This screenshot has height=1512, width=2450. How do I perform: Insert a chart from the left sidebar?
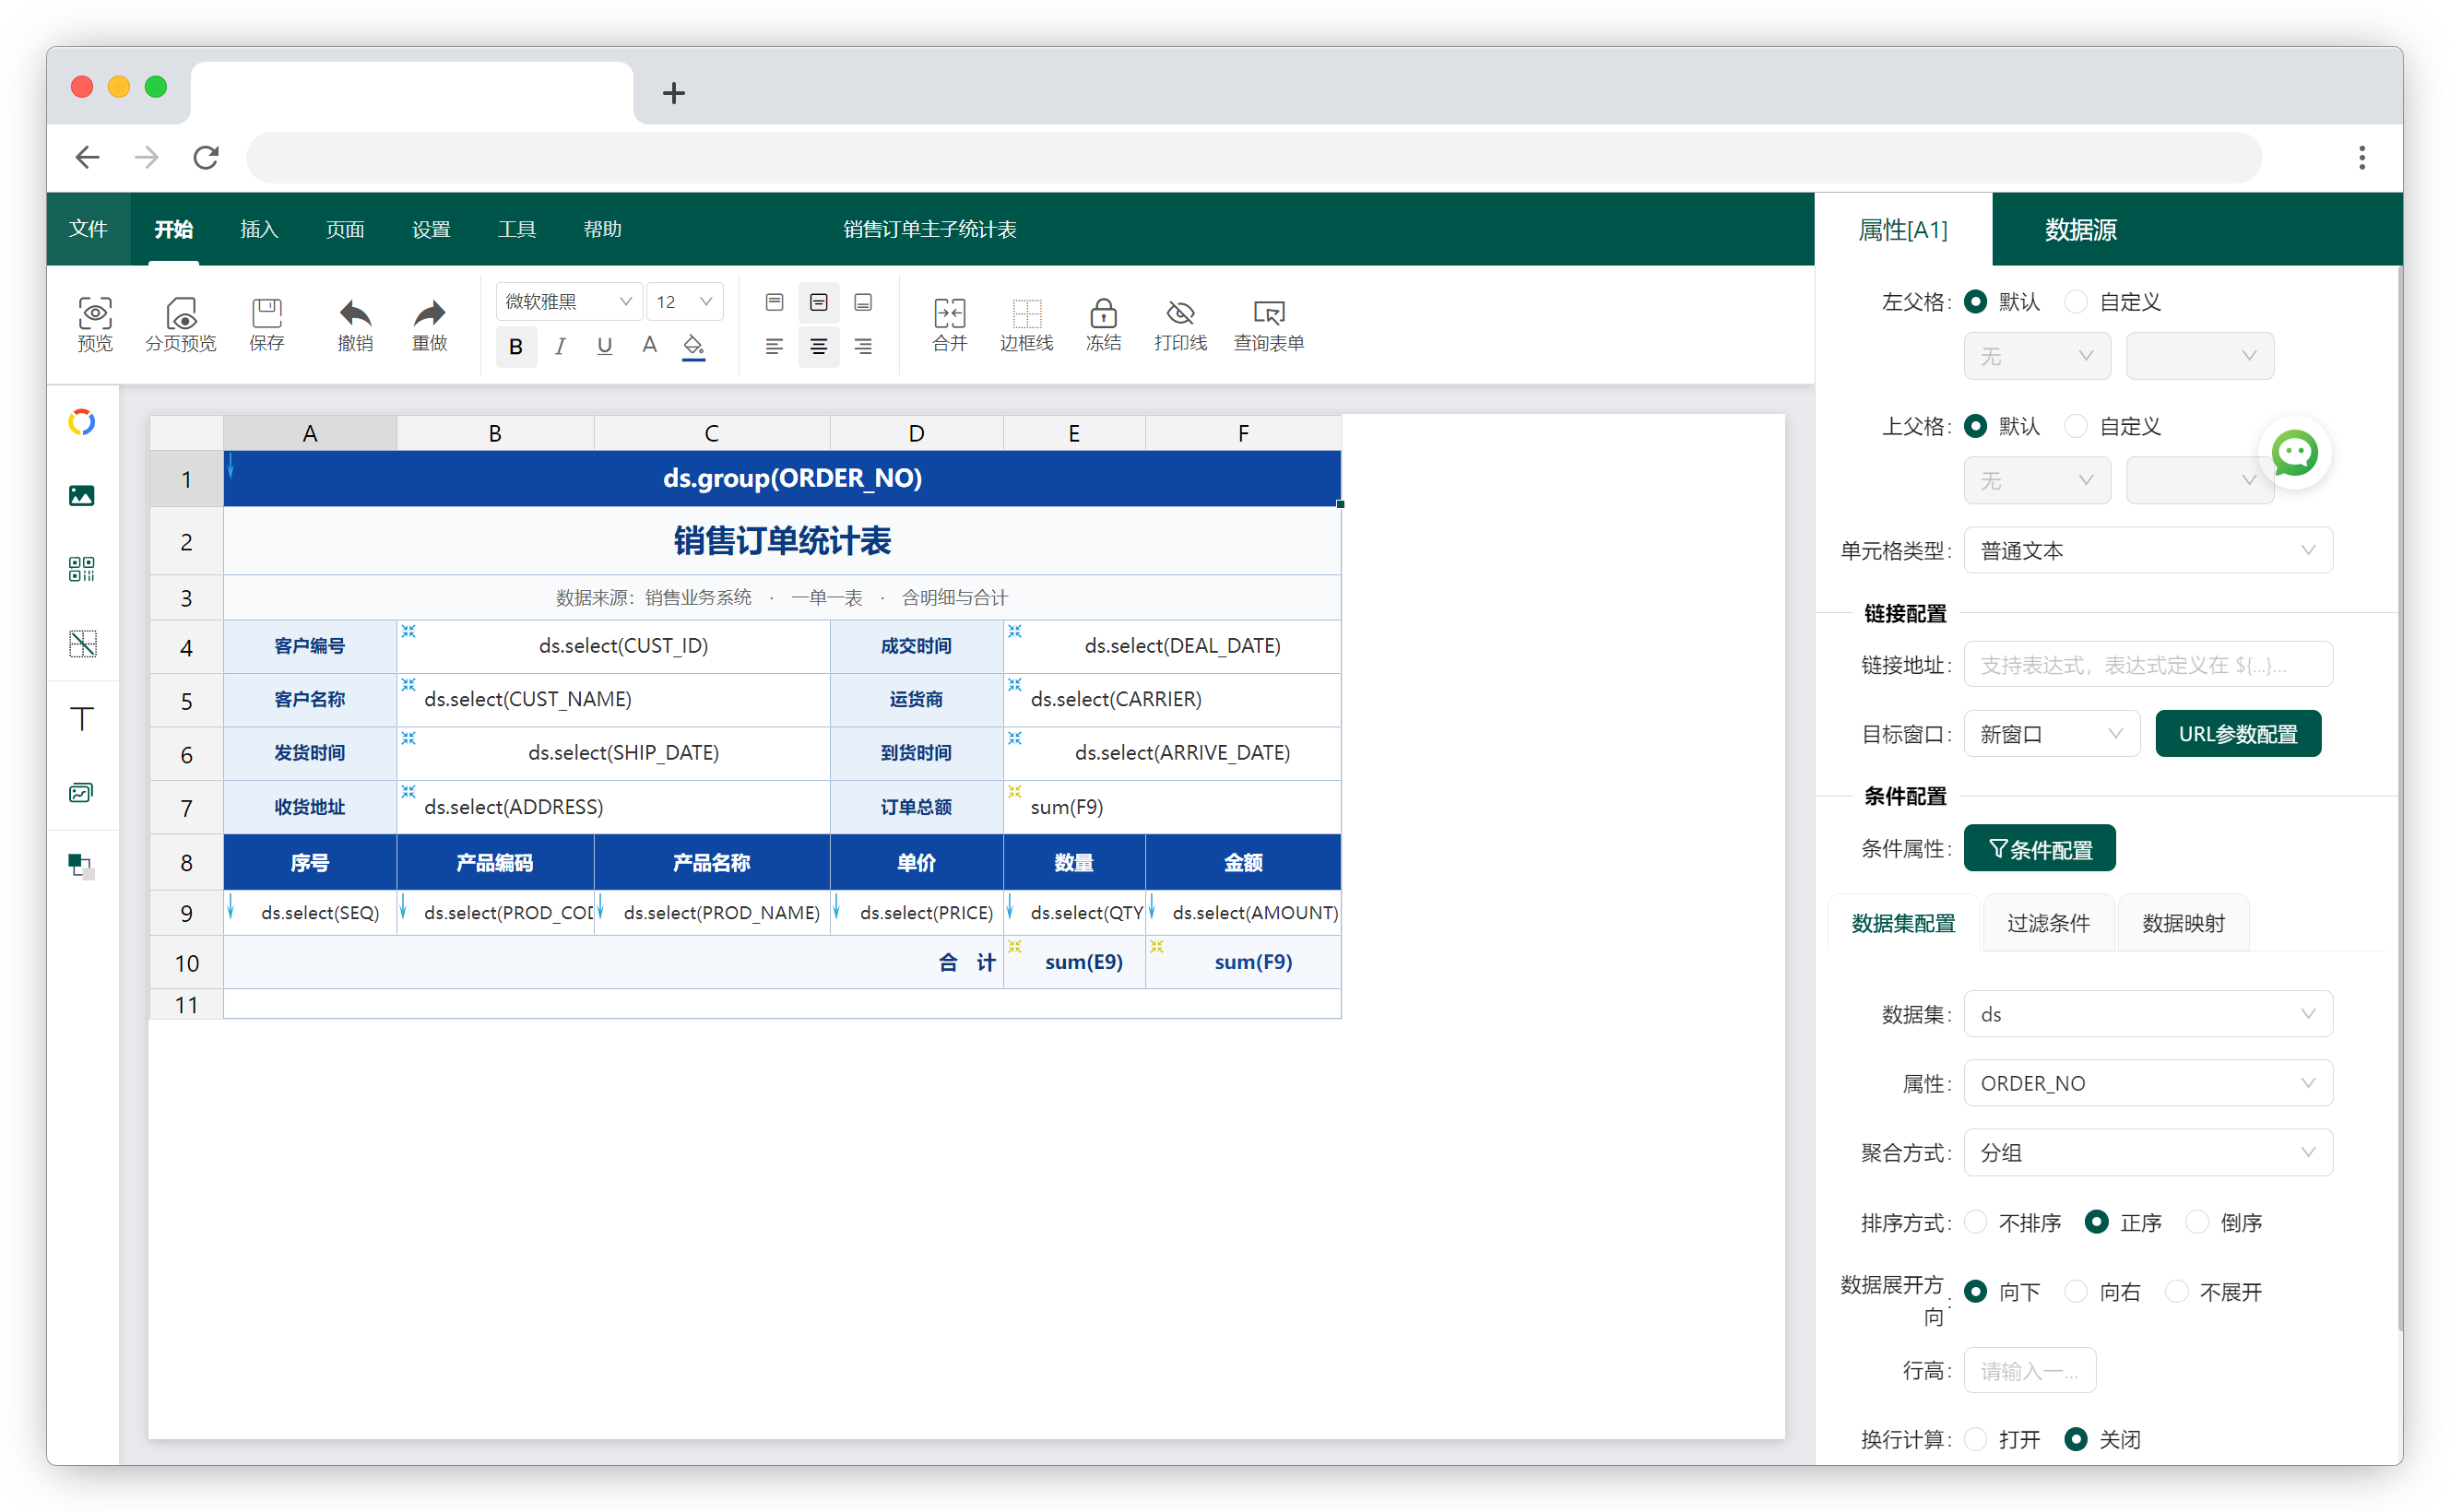[82, 422]
